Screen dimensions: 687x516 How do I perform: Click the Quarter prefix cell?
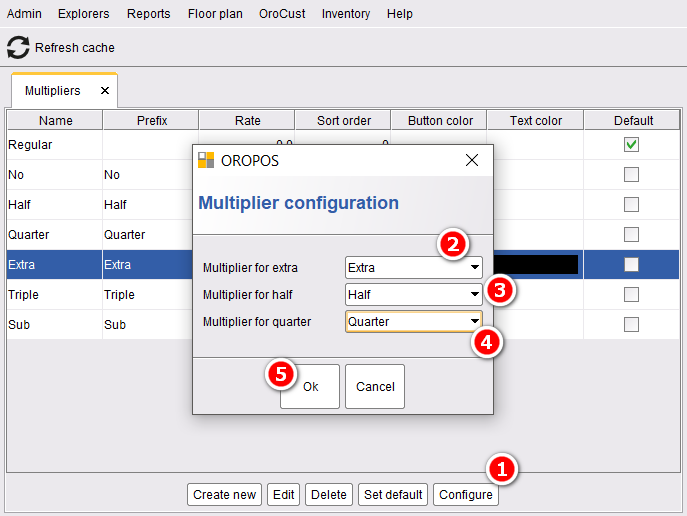148,234
